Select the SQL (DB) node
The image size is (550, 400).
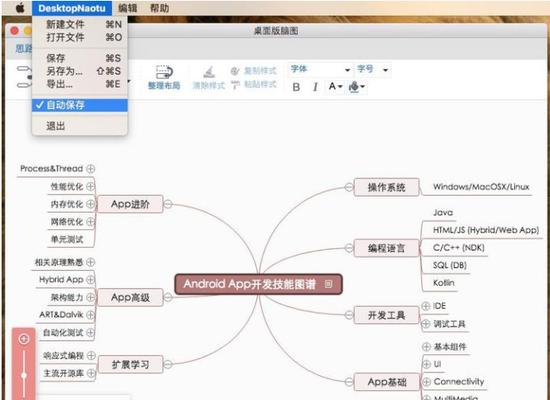[450, 265]
